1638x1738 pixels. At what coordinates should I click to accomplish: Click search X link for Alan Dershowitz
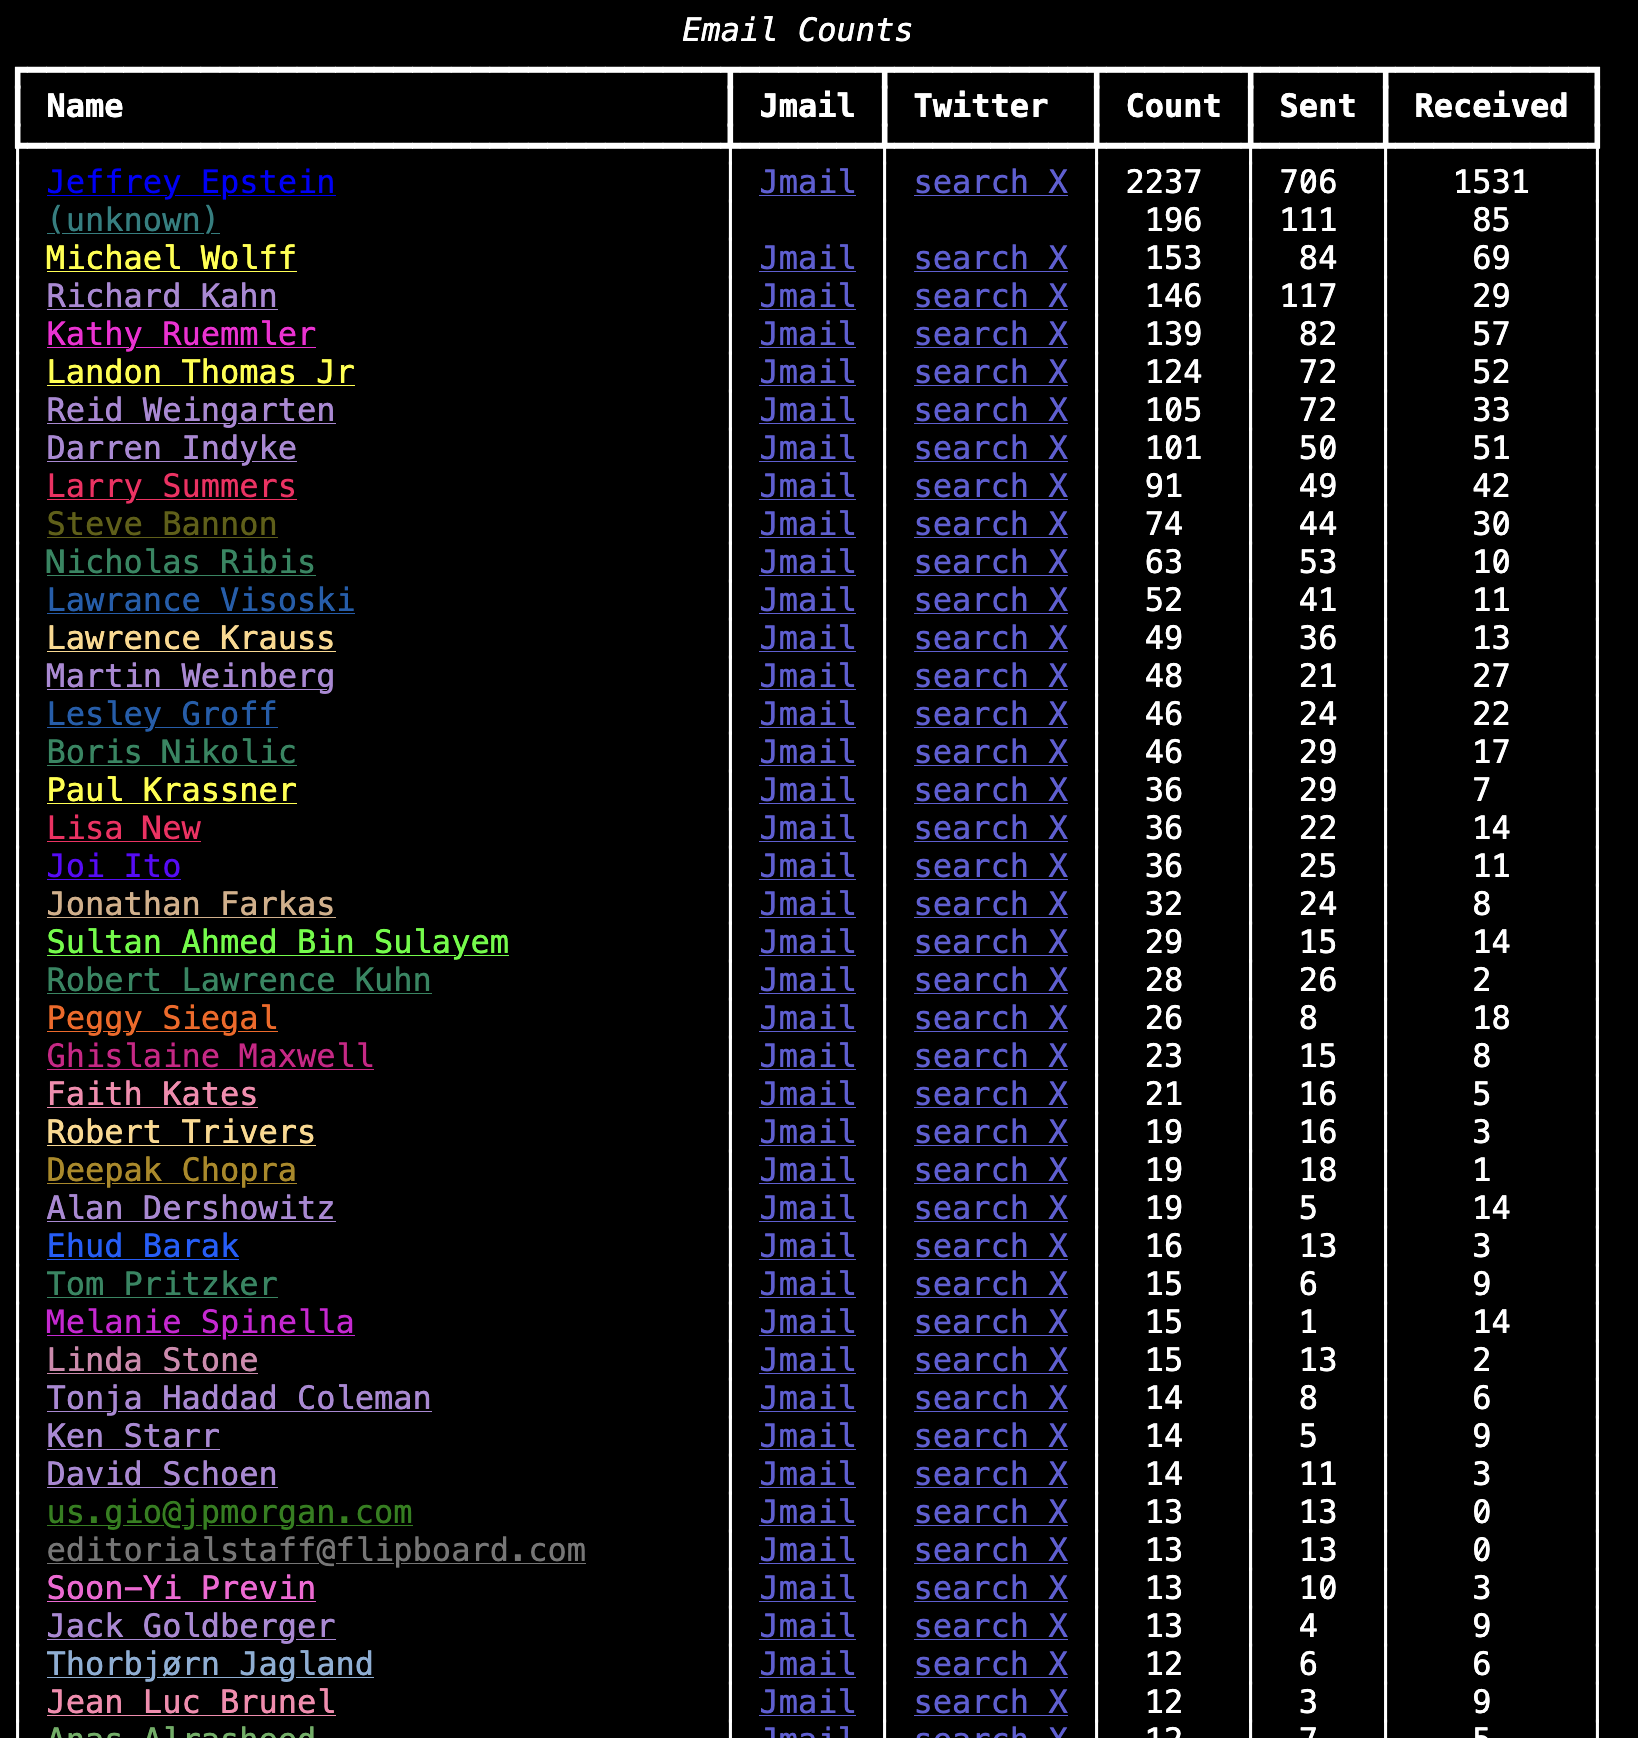(991, 1208)
